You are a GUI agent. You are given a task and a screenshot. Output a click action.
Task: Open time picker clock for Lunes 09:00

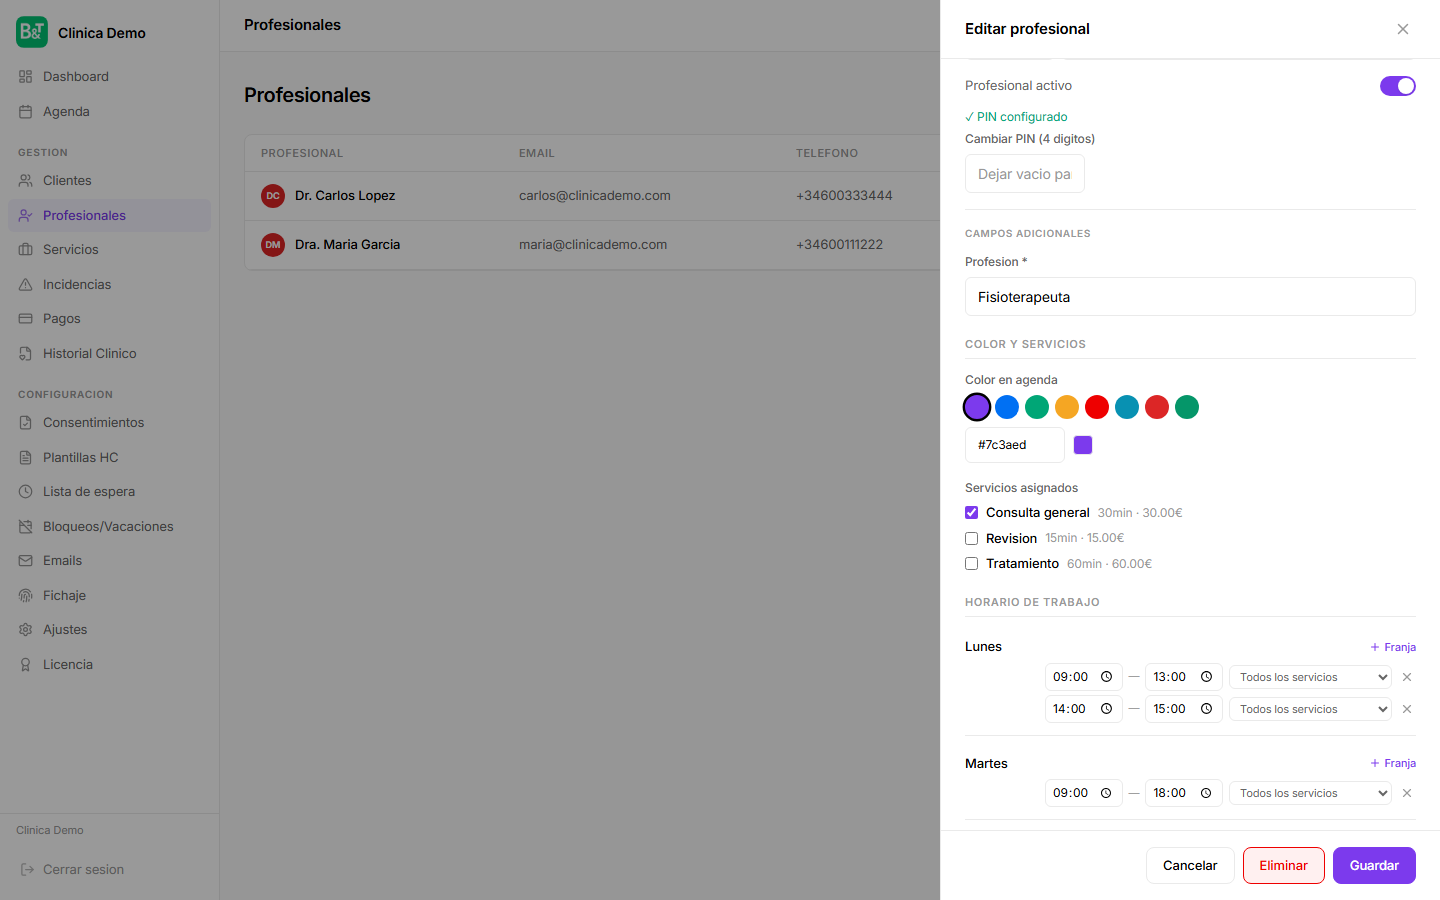[1106, 677]
